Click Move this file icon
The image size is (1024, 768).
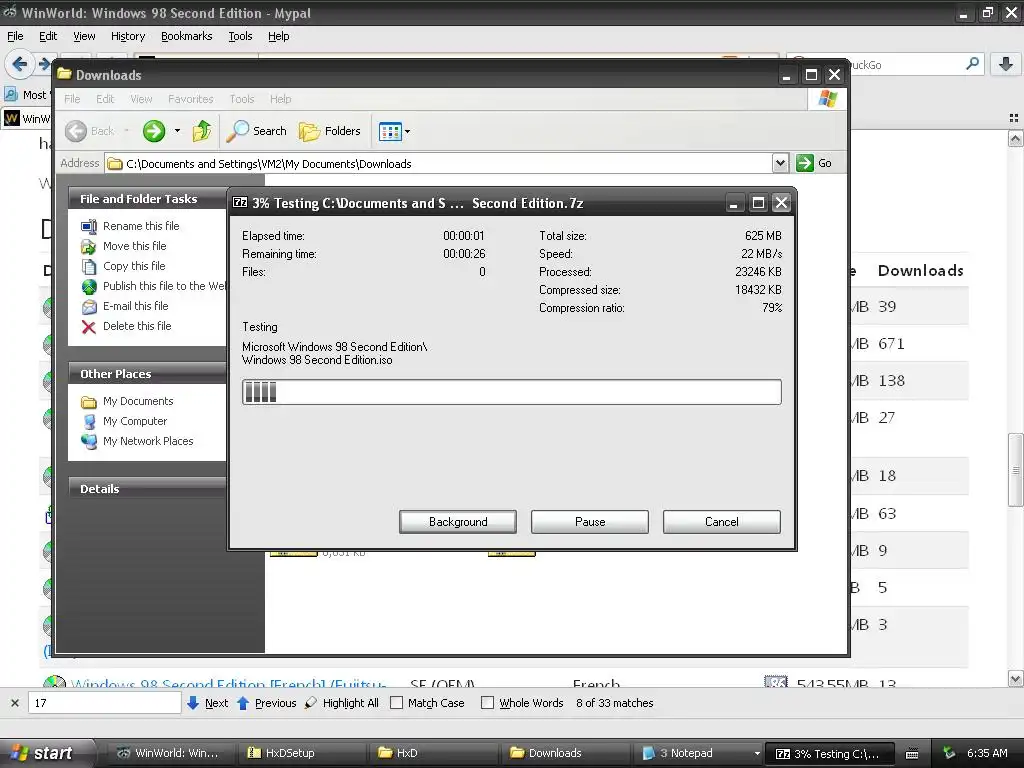88,246
